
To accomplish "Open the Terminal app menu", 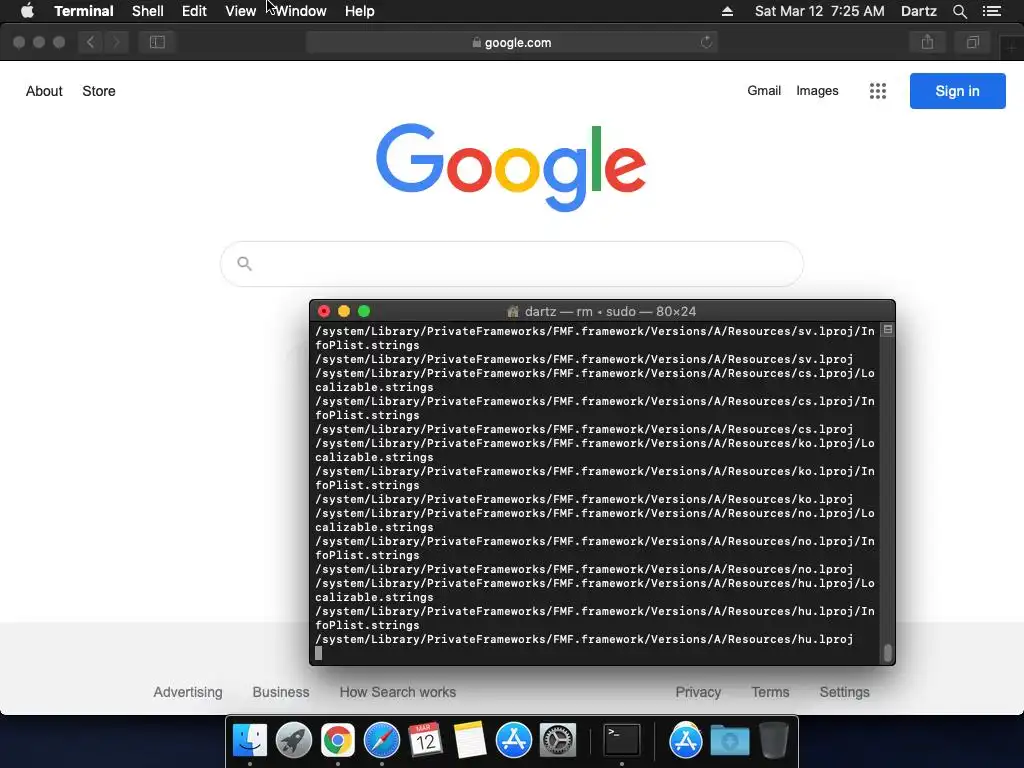I will [x=84, y=11].
